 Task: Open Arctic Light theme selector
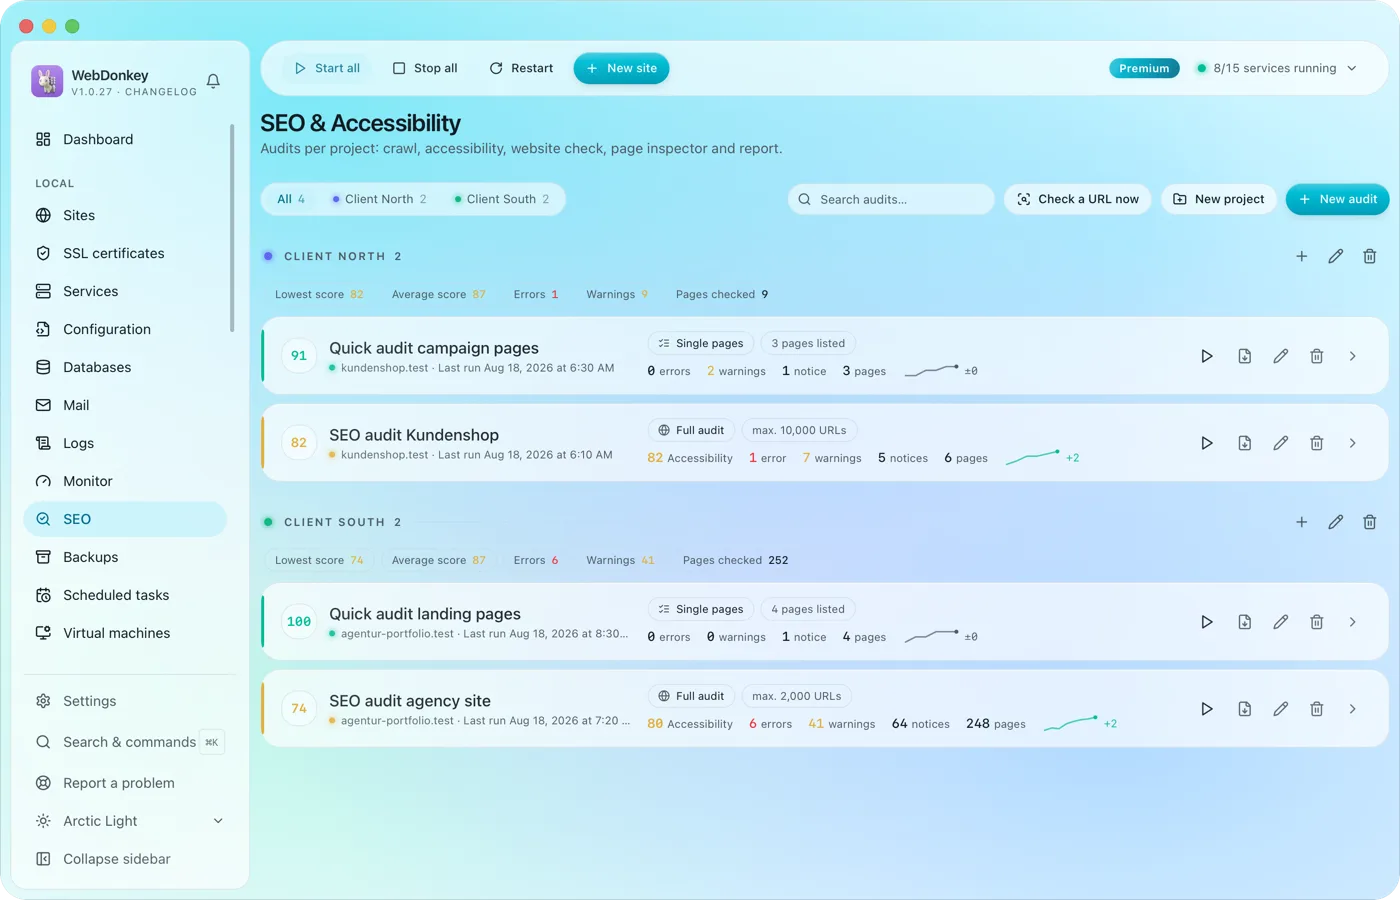[x=129, y=821]
